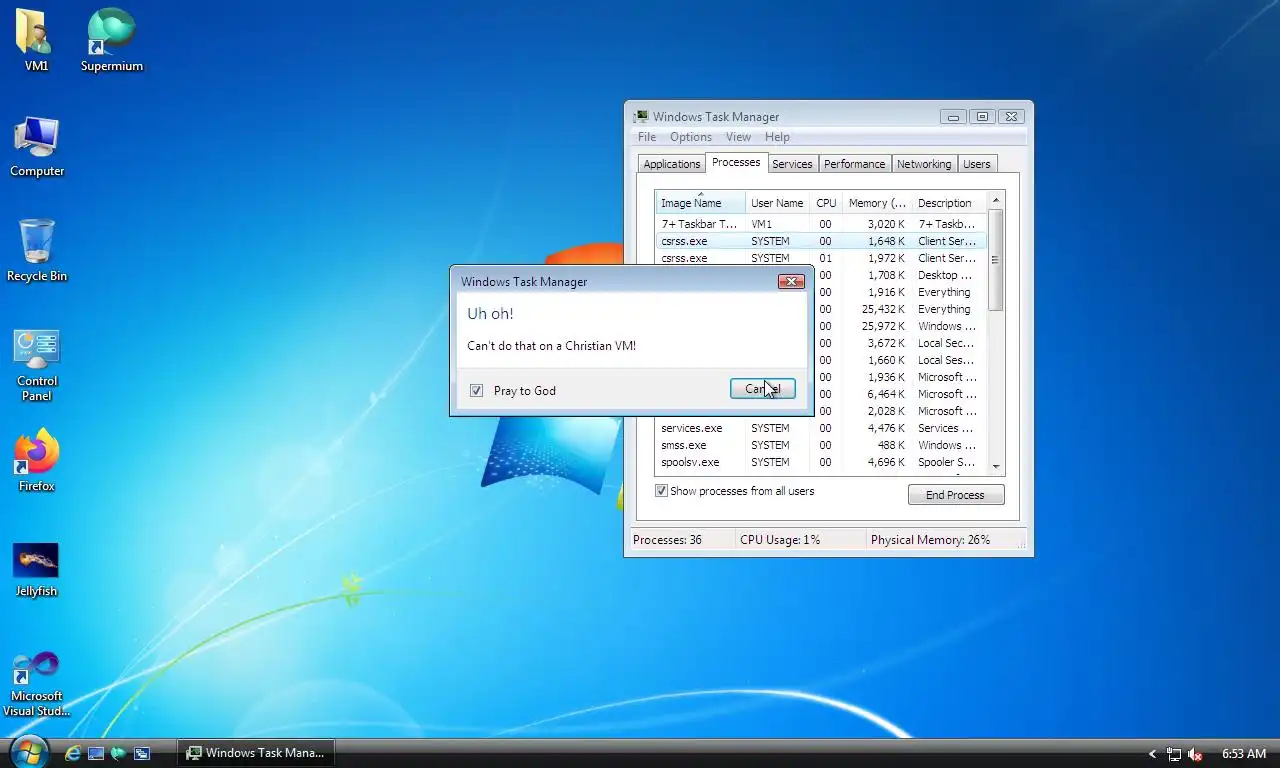Open the Options menu in Task Manager
Image resolution: width=1280 pixels, height=768 pixels.
tap(691, 137)
